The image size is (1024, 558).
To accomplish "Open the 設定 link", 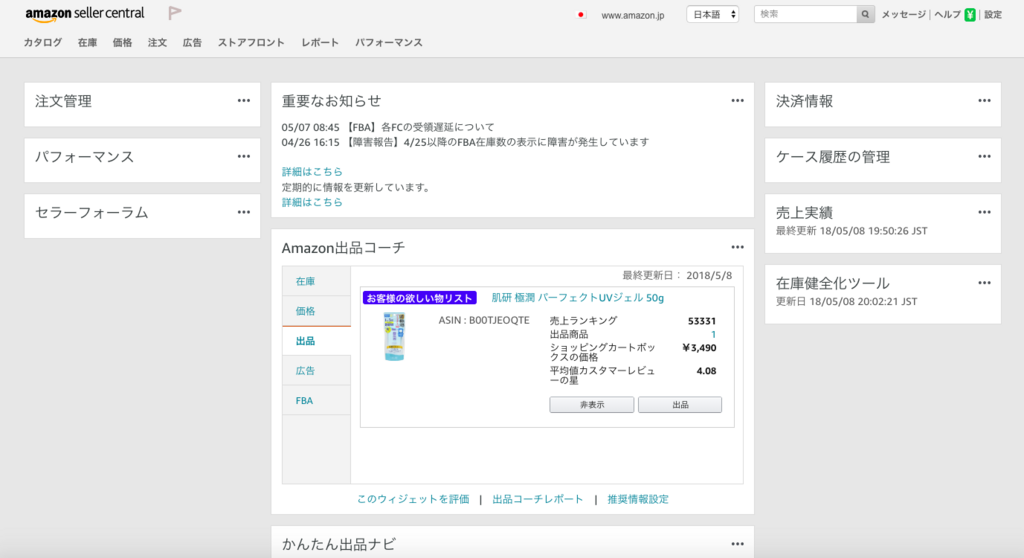I will (x=993, y=15).
